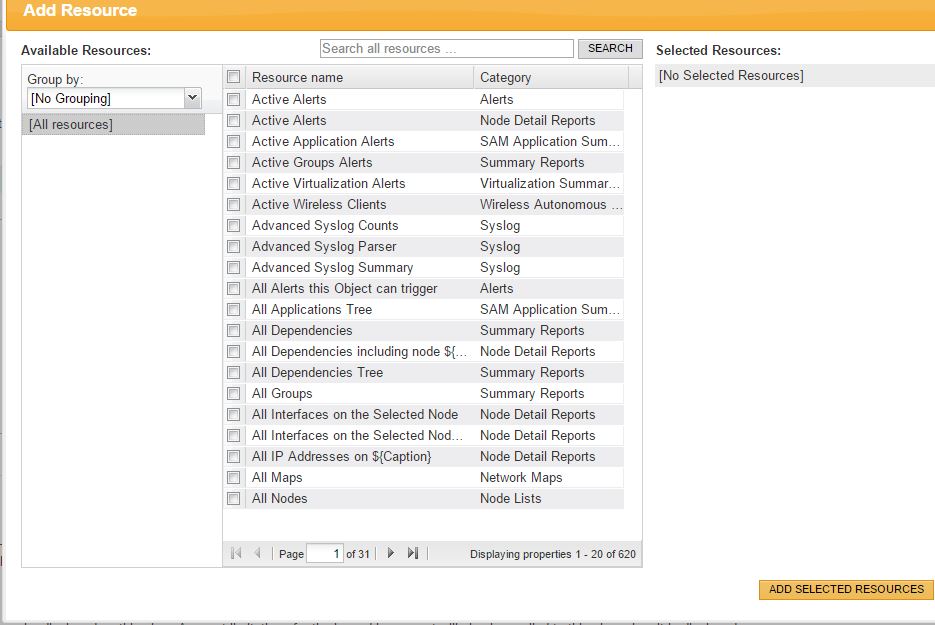Viewport: 935px width, 625px height.
Task: Select All Interfaces on the Selected Node
Action: pos(355,414)
